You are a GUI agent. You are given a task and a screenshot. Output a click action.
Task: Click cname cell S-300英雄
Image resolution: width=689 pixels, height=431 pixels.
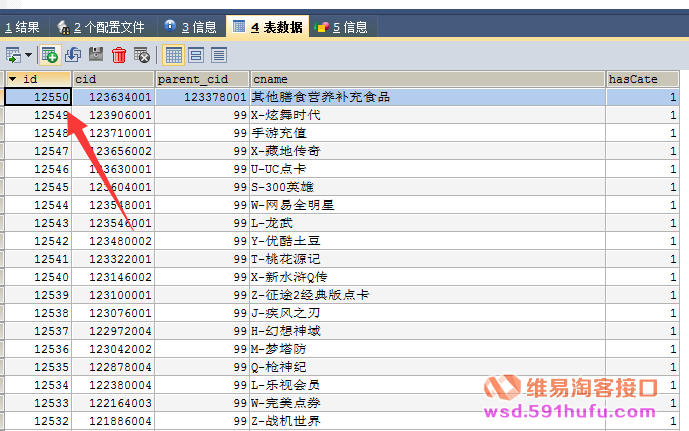tap(428, 187)
